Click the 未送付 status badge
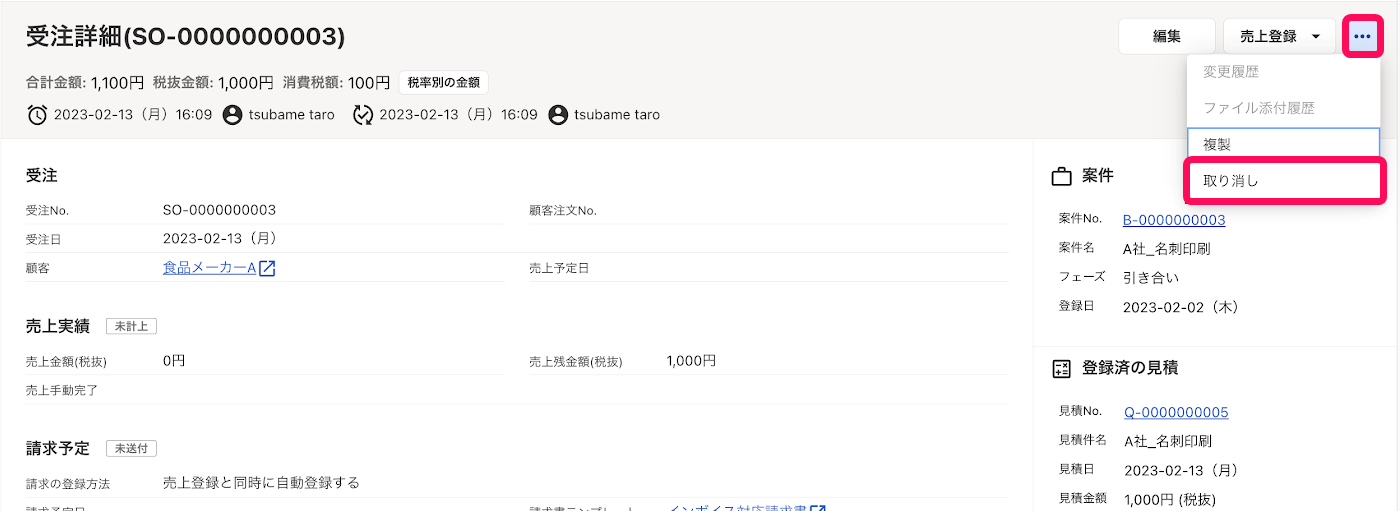 coord(132,449)
